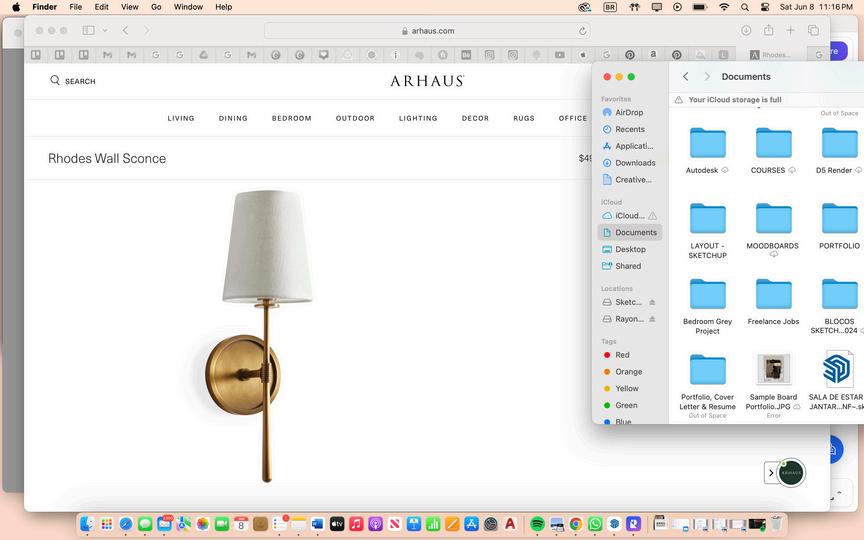Select the LAYOUT - SKETCHUP folder

click(708, 219)
